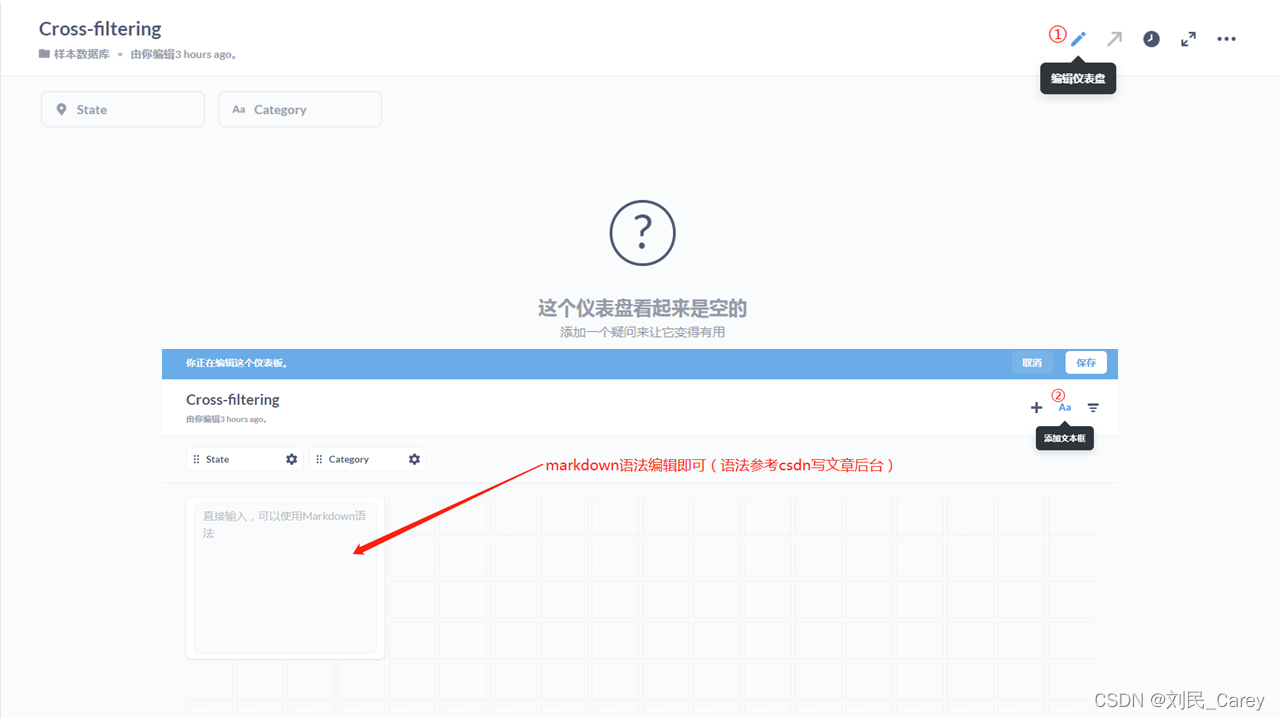Click the State filter in edit mode
The width and height of the screenshot is (1280, 720).
244,459
